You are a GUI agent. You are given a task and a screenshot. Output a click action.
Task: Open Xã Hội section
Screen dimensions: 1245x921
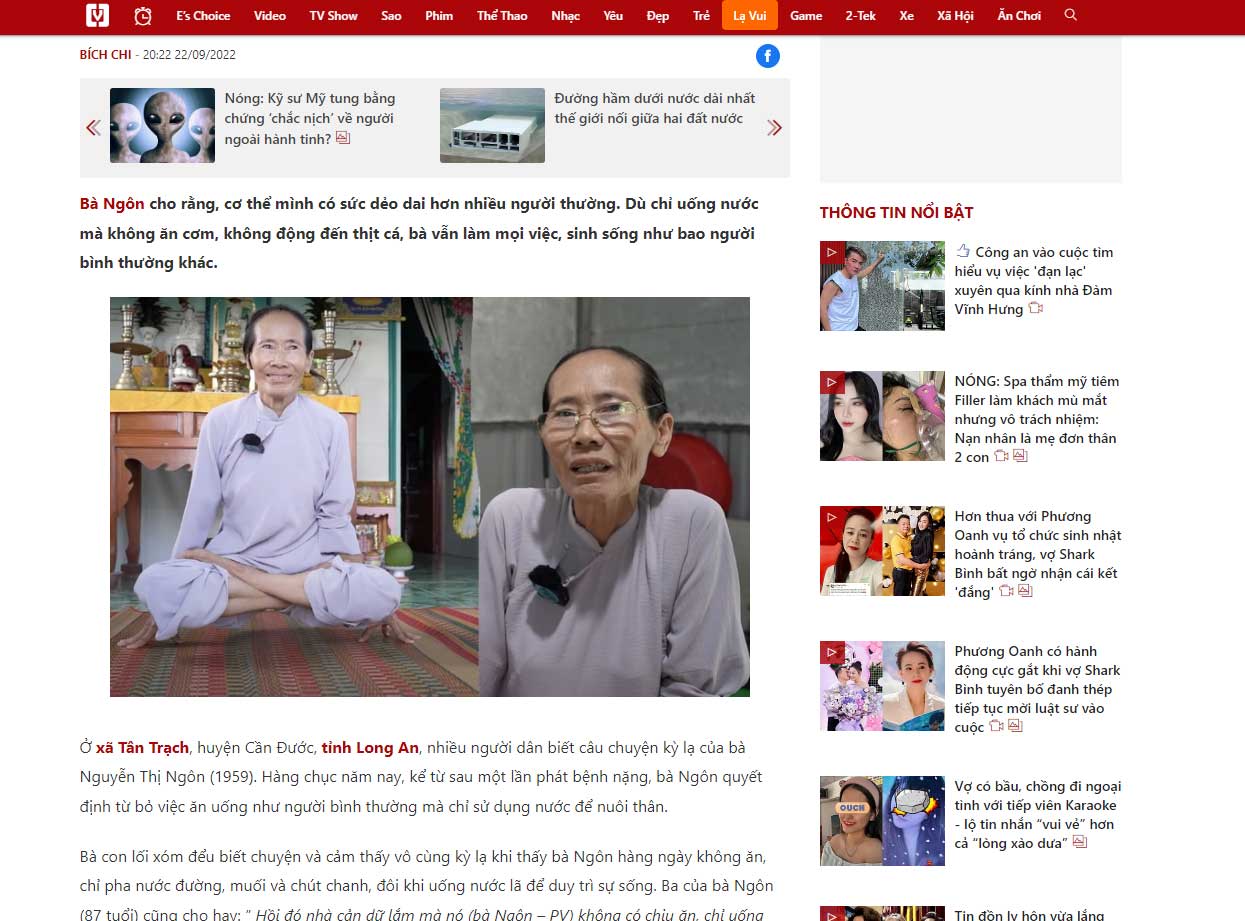click(x=957, y=15)
